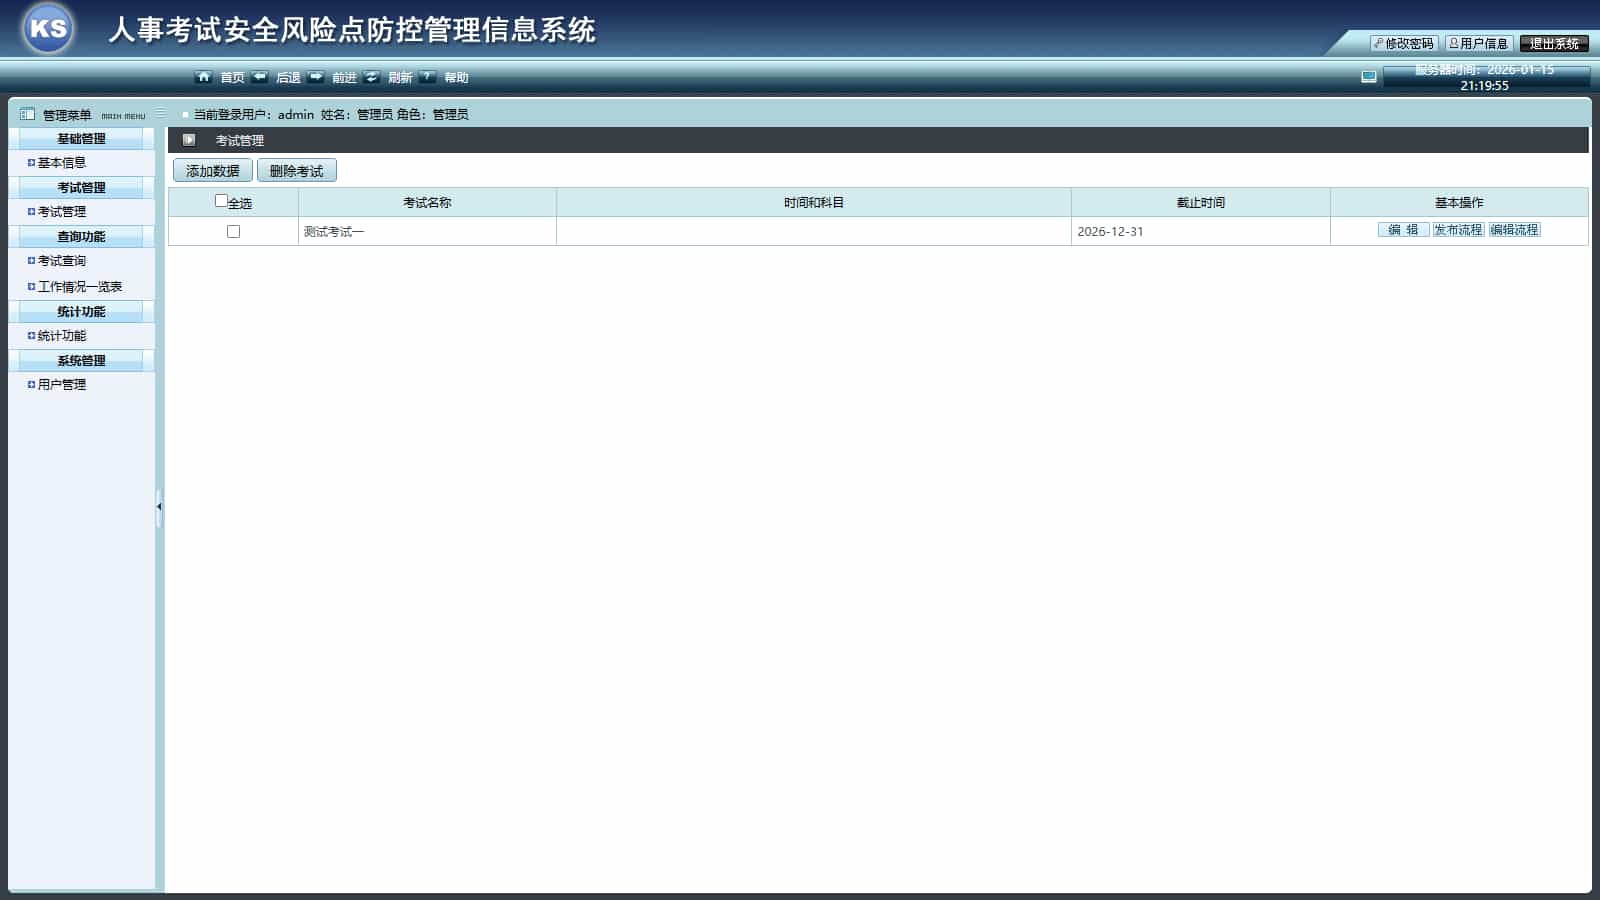Click the KS logo icon
The height and width of the screenshot is (900, 1600).
pyautogui.click(x=48, y=29)
